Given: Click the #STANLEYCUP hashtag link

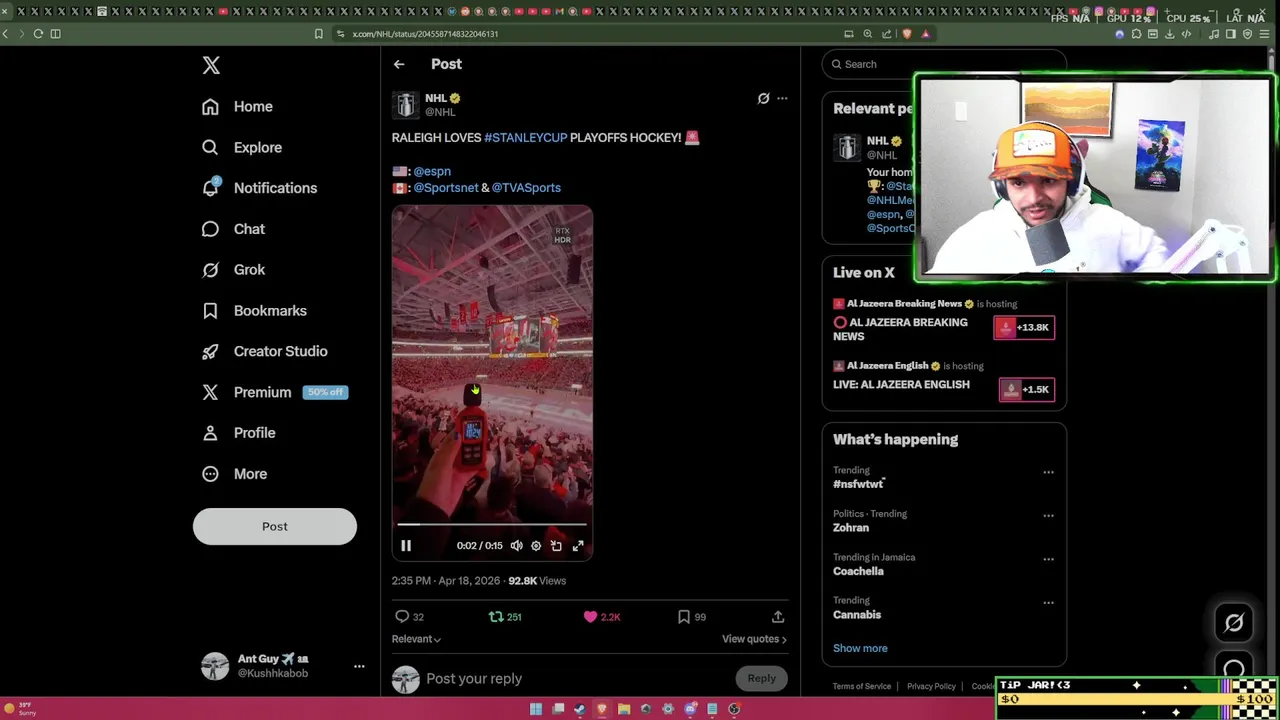Looking at the screenshot, I should (525, 138).
